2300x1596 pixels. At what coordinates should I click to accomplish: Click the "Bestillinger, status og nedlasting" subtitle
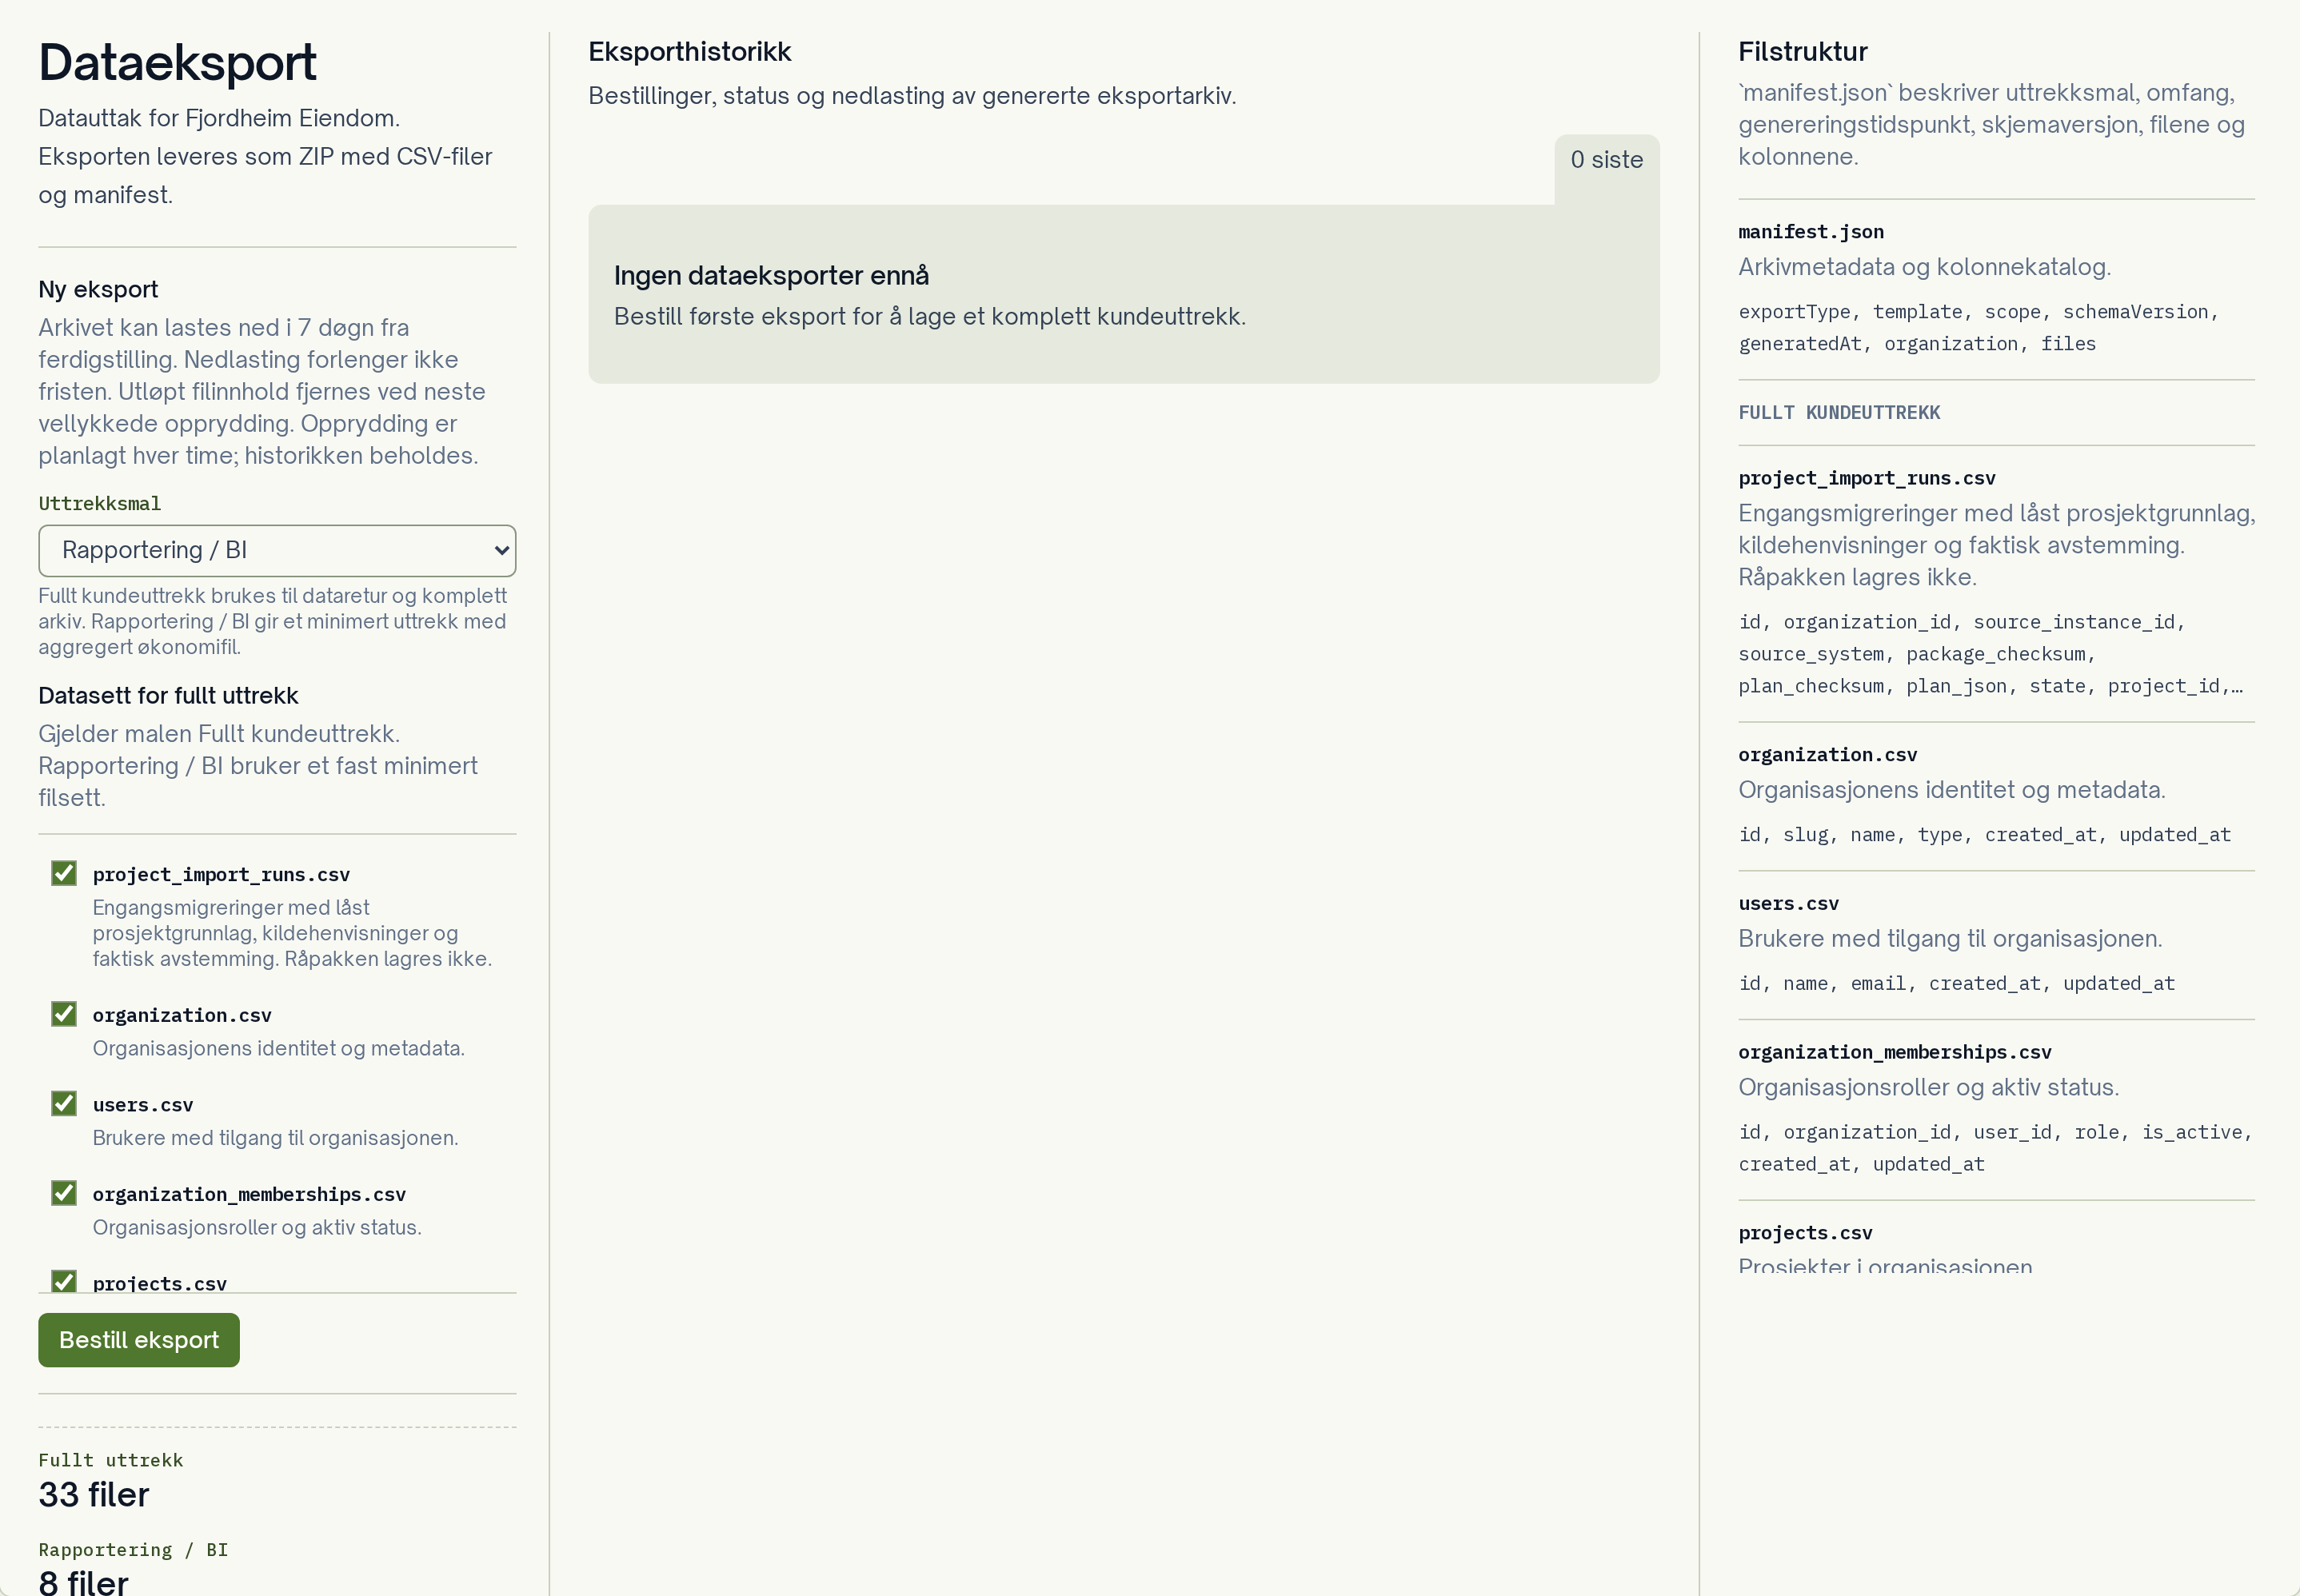coord(912,96)
